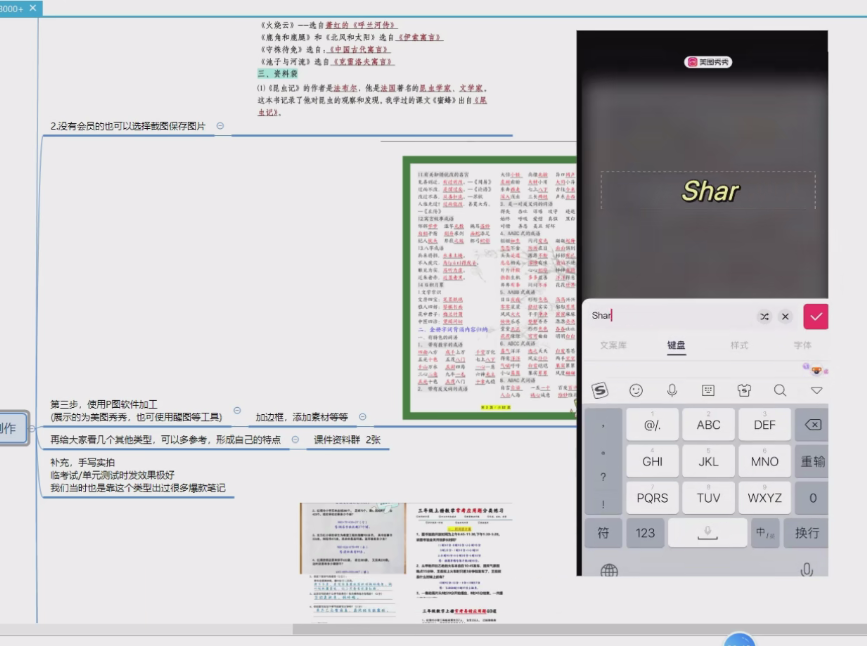Image resolution: width=867 pixels, height=646 pixels.
Task: Tap the shuffle random text icon
Action: pos(764,316)
